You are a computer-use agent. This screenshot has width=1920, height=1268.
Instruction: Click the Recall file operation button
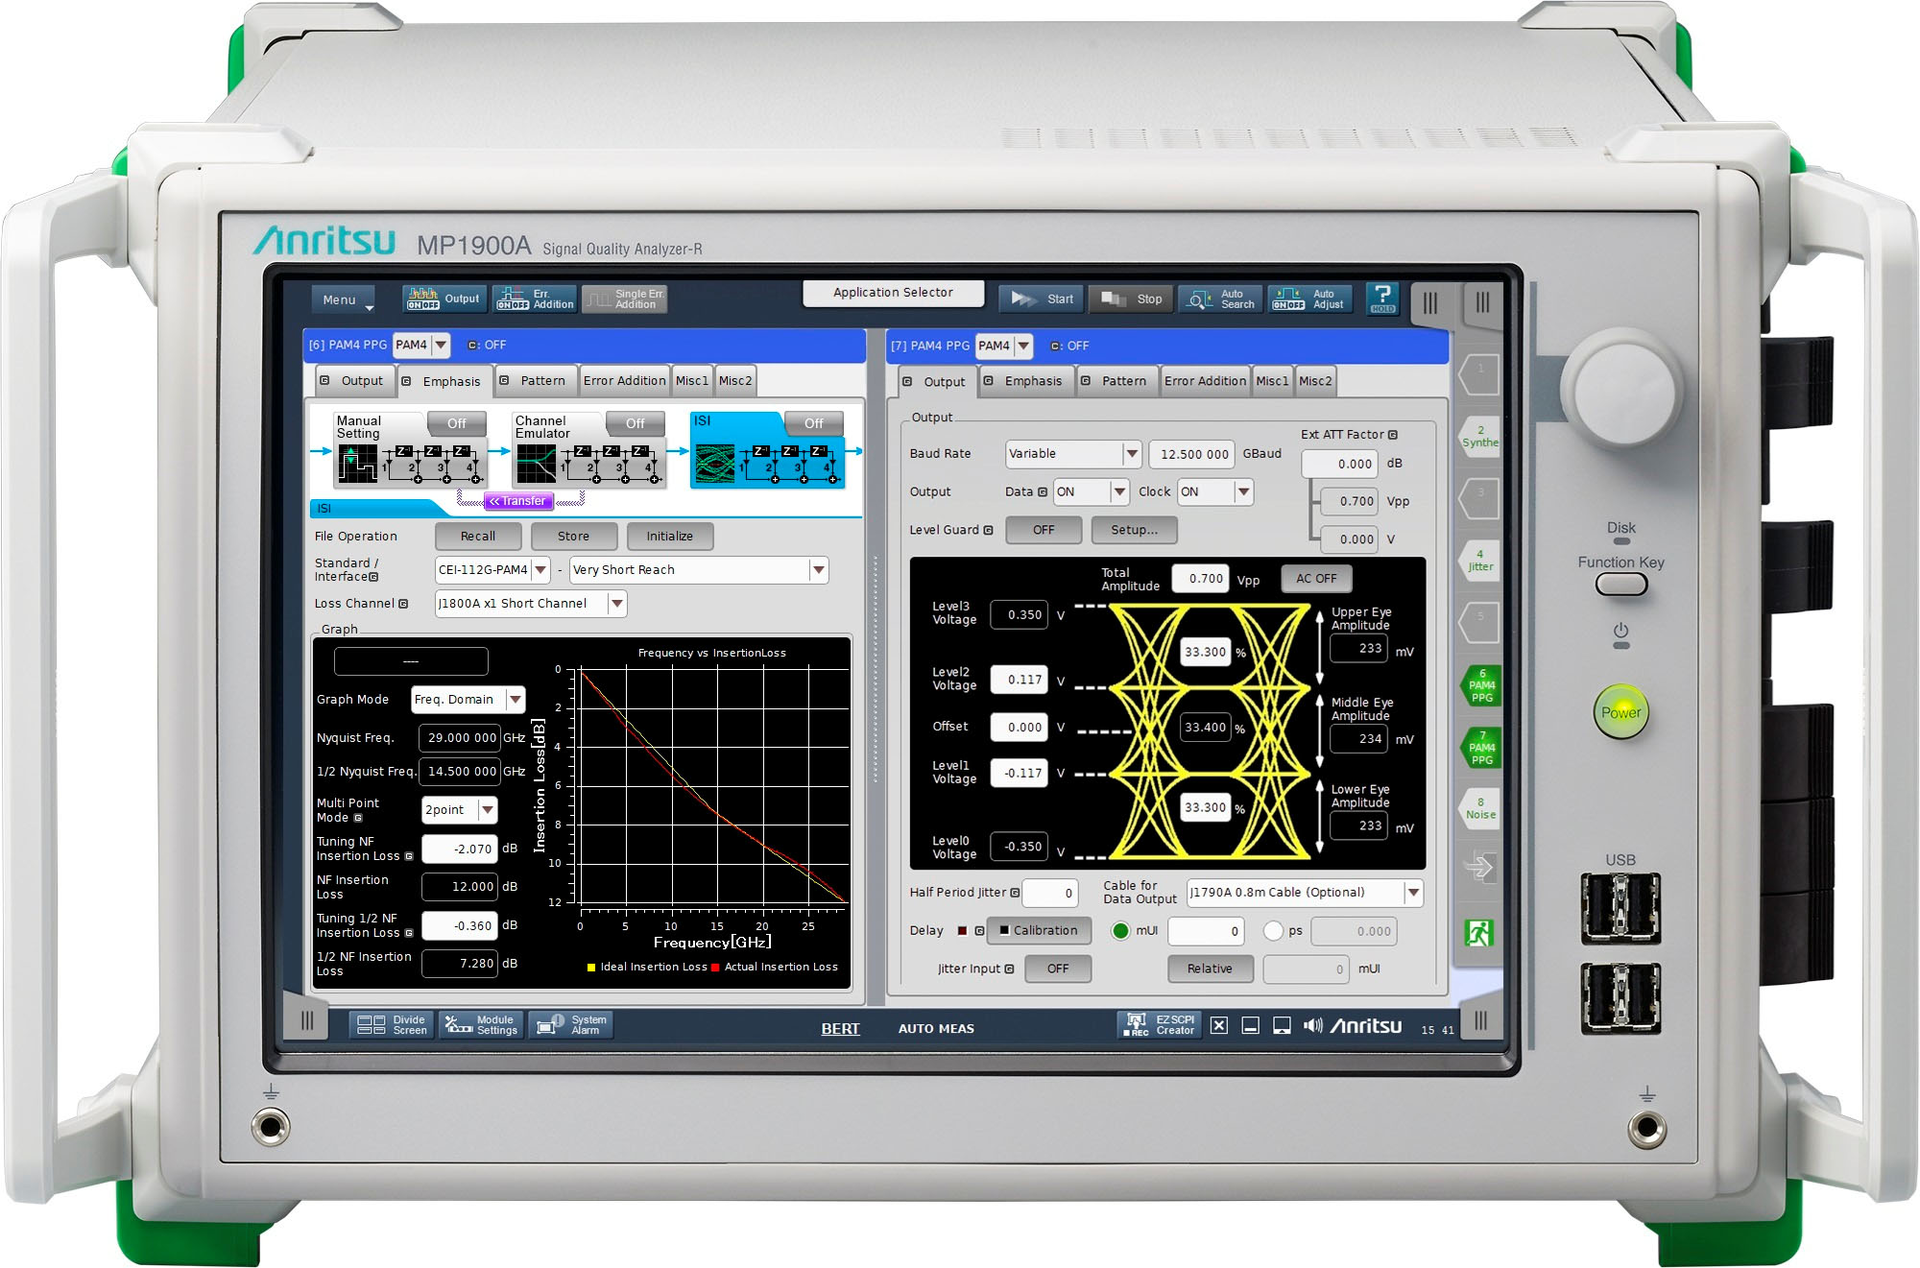478,536
